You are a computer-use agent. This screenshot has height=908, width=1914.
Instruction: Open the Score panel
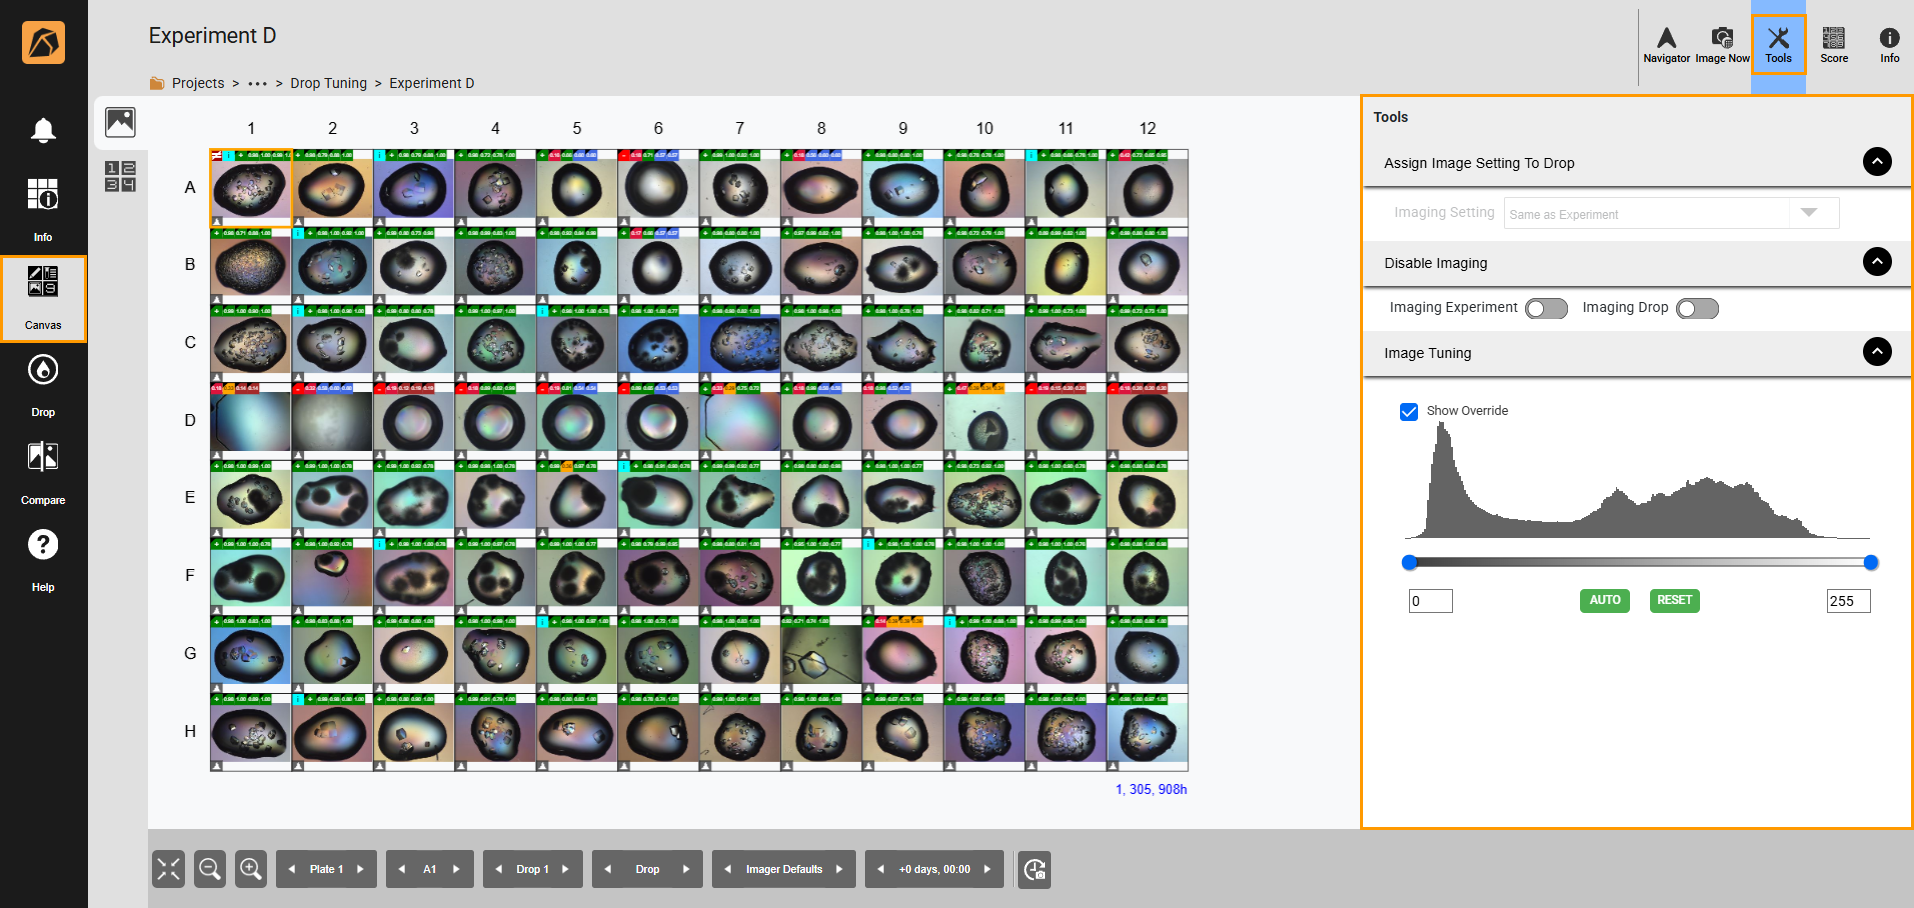[1833, 44]
